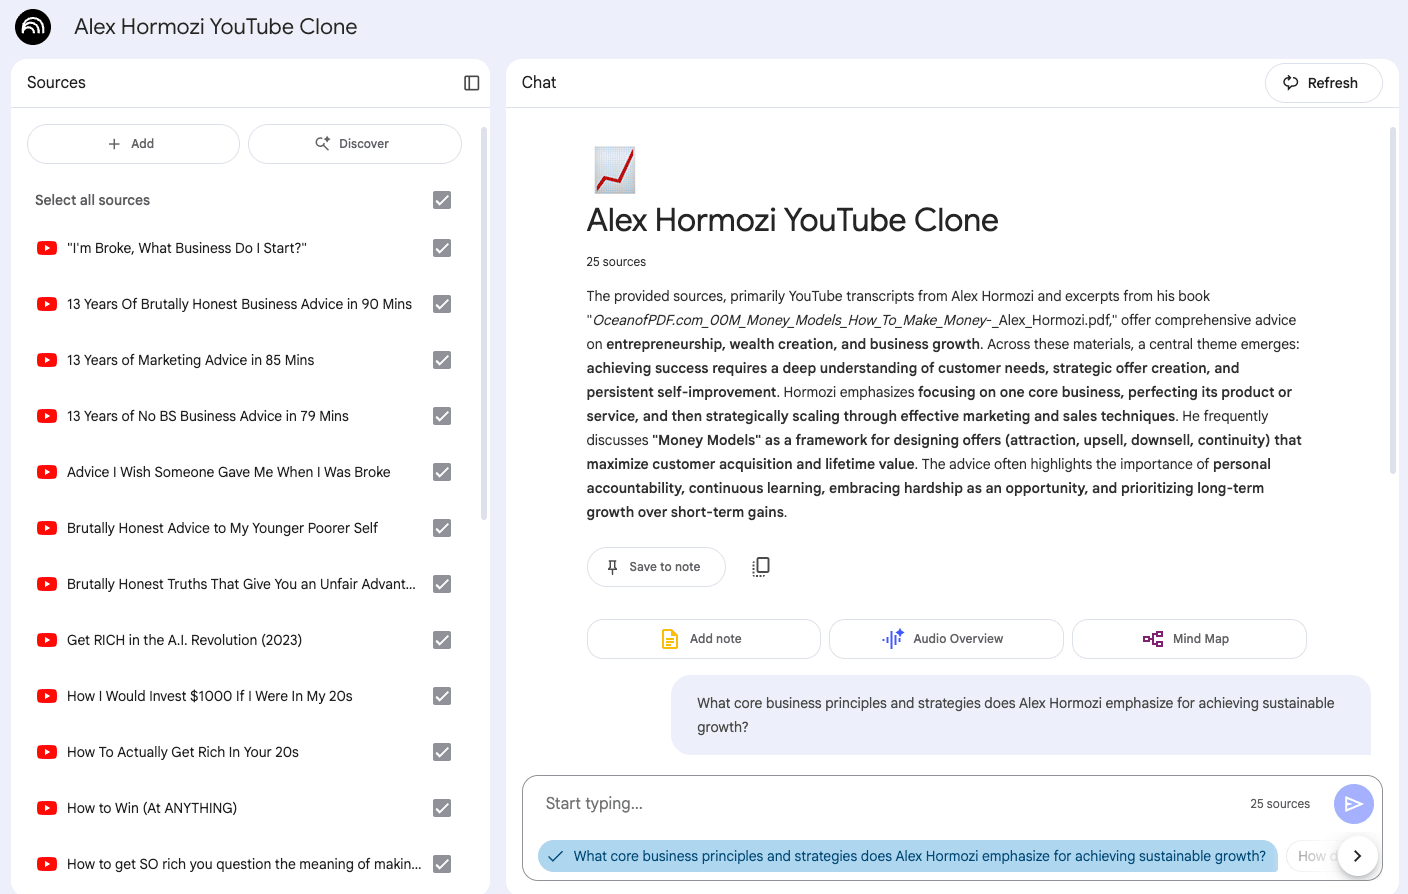Click the NotebookLM logo icon
1408x894 pixels.
pyautogui.click(x=33, y=27)
